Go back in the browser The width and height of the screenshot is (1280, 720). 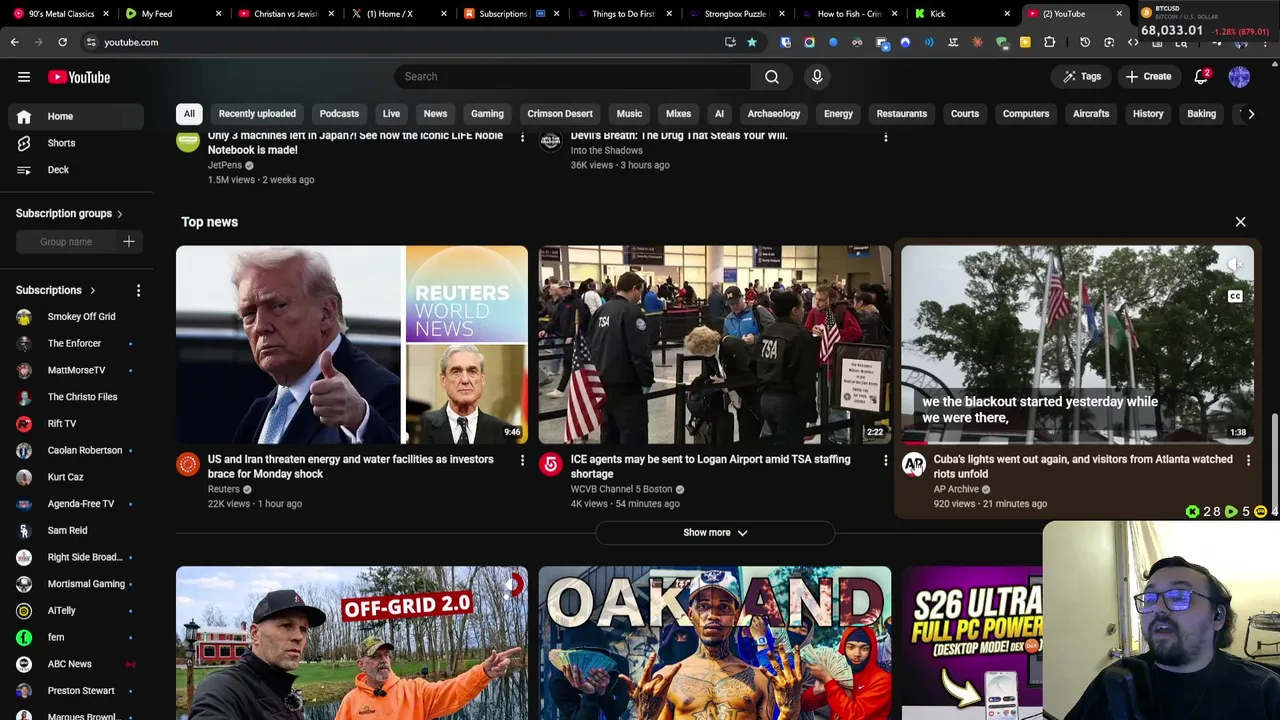click(x=15, y=42)
